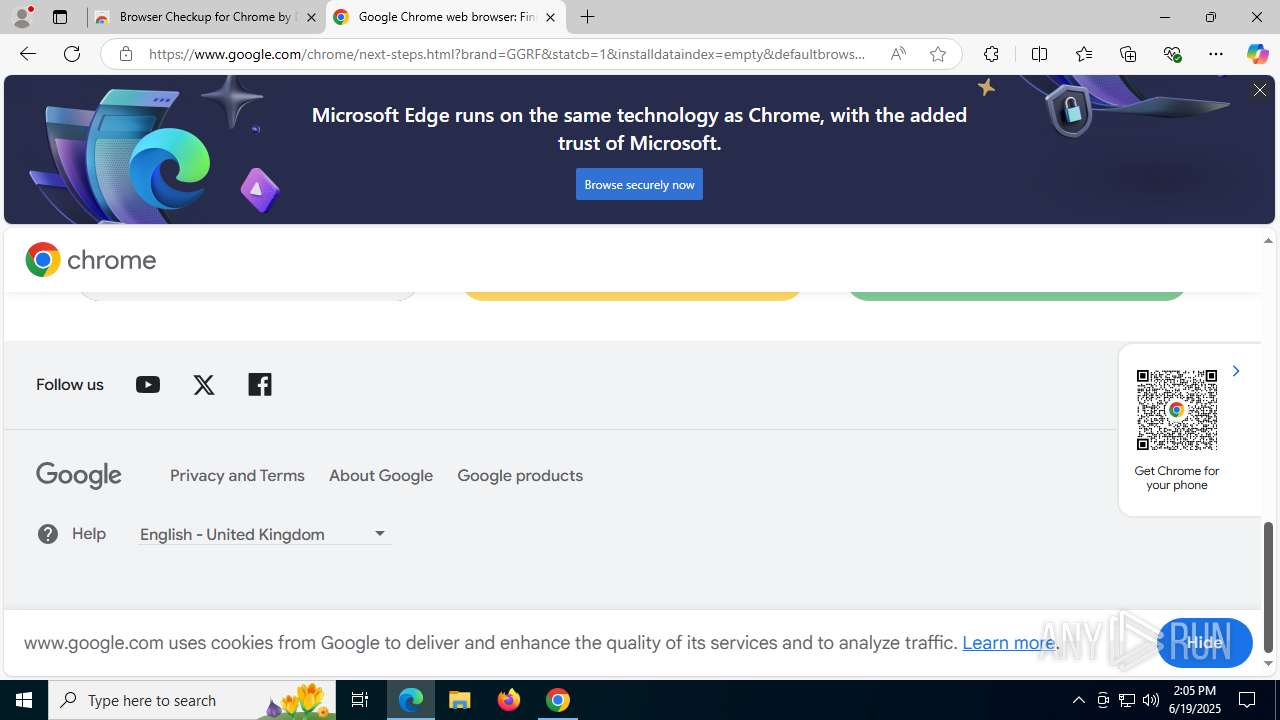Go back to previous page

click(x=27, y=54)
